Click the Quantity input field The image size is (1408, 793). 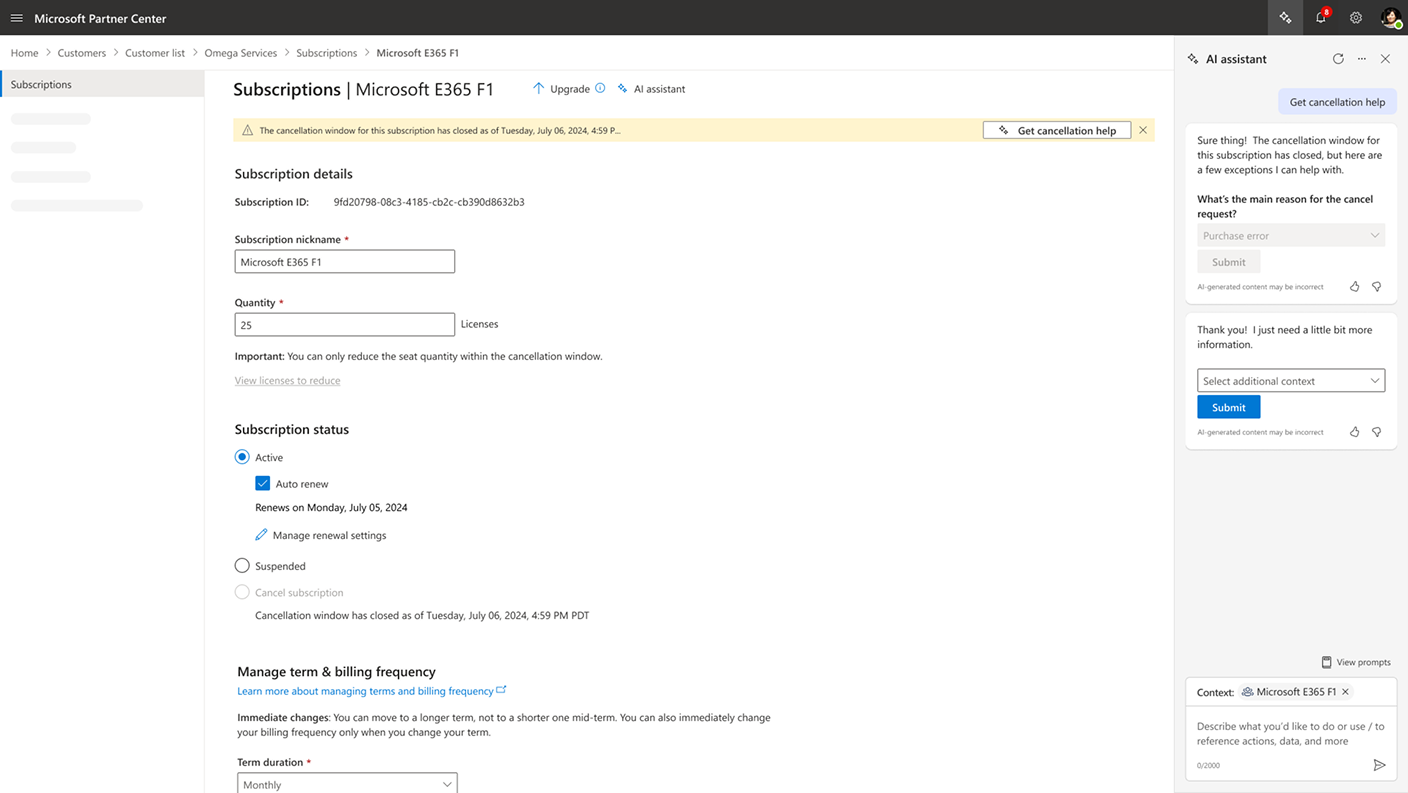(345, 324)
